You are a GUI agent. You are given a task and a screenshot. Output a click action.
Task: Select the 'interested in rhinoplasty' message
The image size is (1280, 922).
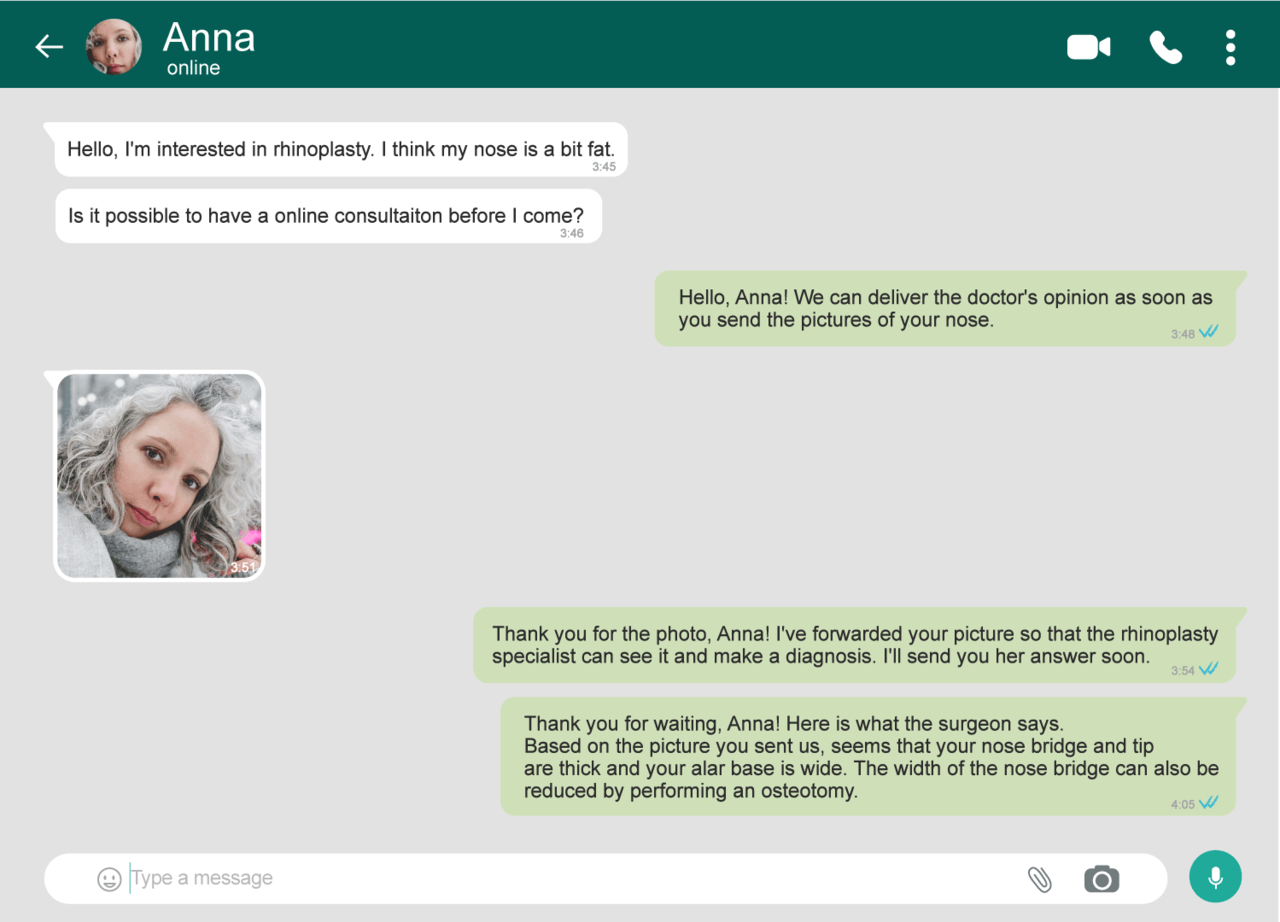click(x=341, y=150)
